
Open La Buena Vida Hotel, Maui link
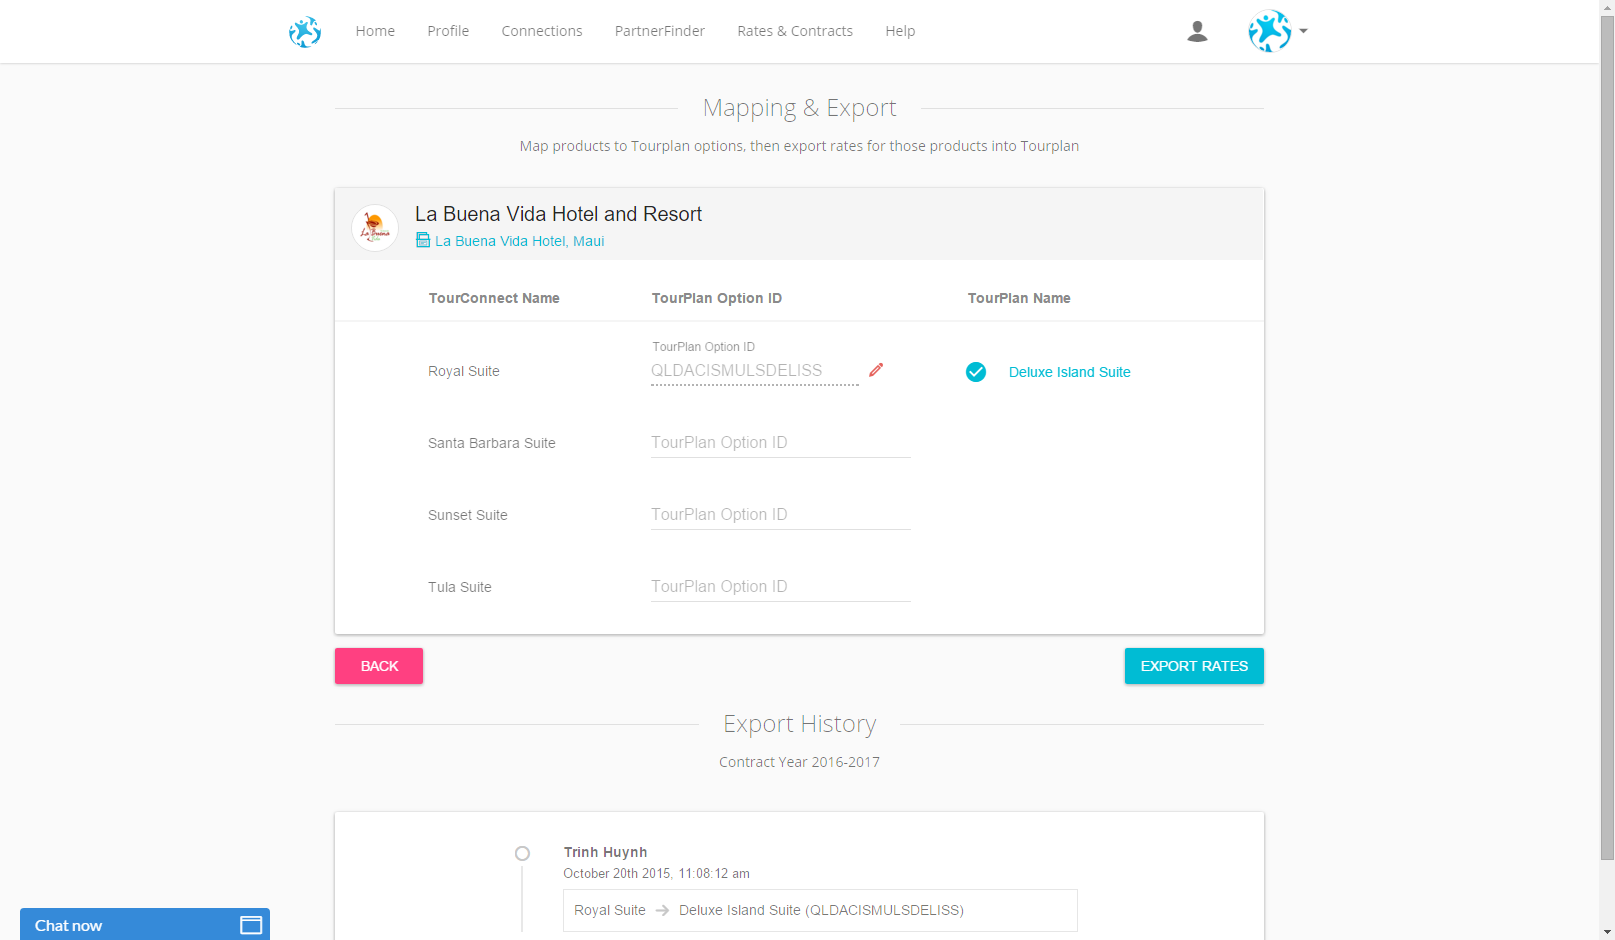(520, 241)
